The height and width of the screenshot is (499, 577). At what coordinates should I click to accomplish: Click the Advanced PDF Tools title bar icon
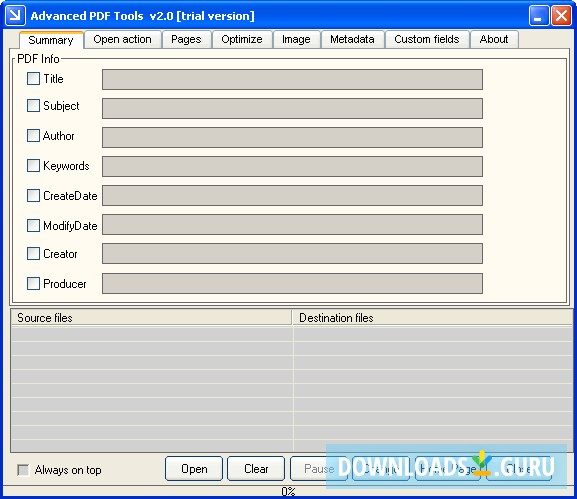point(15,15)
